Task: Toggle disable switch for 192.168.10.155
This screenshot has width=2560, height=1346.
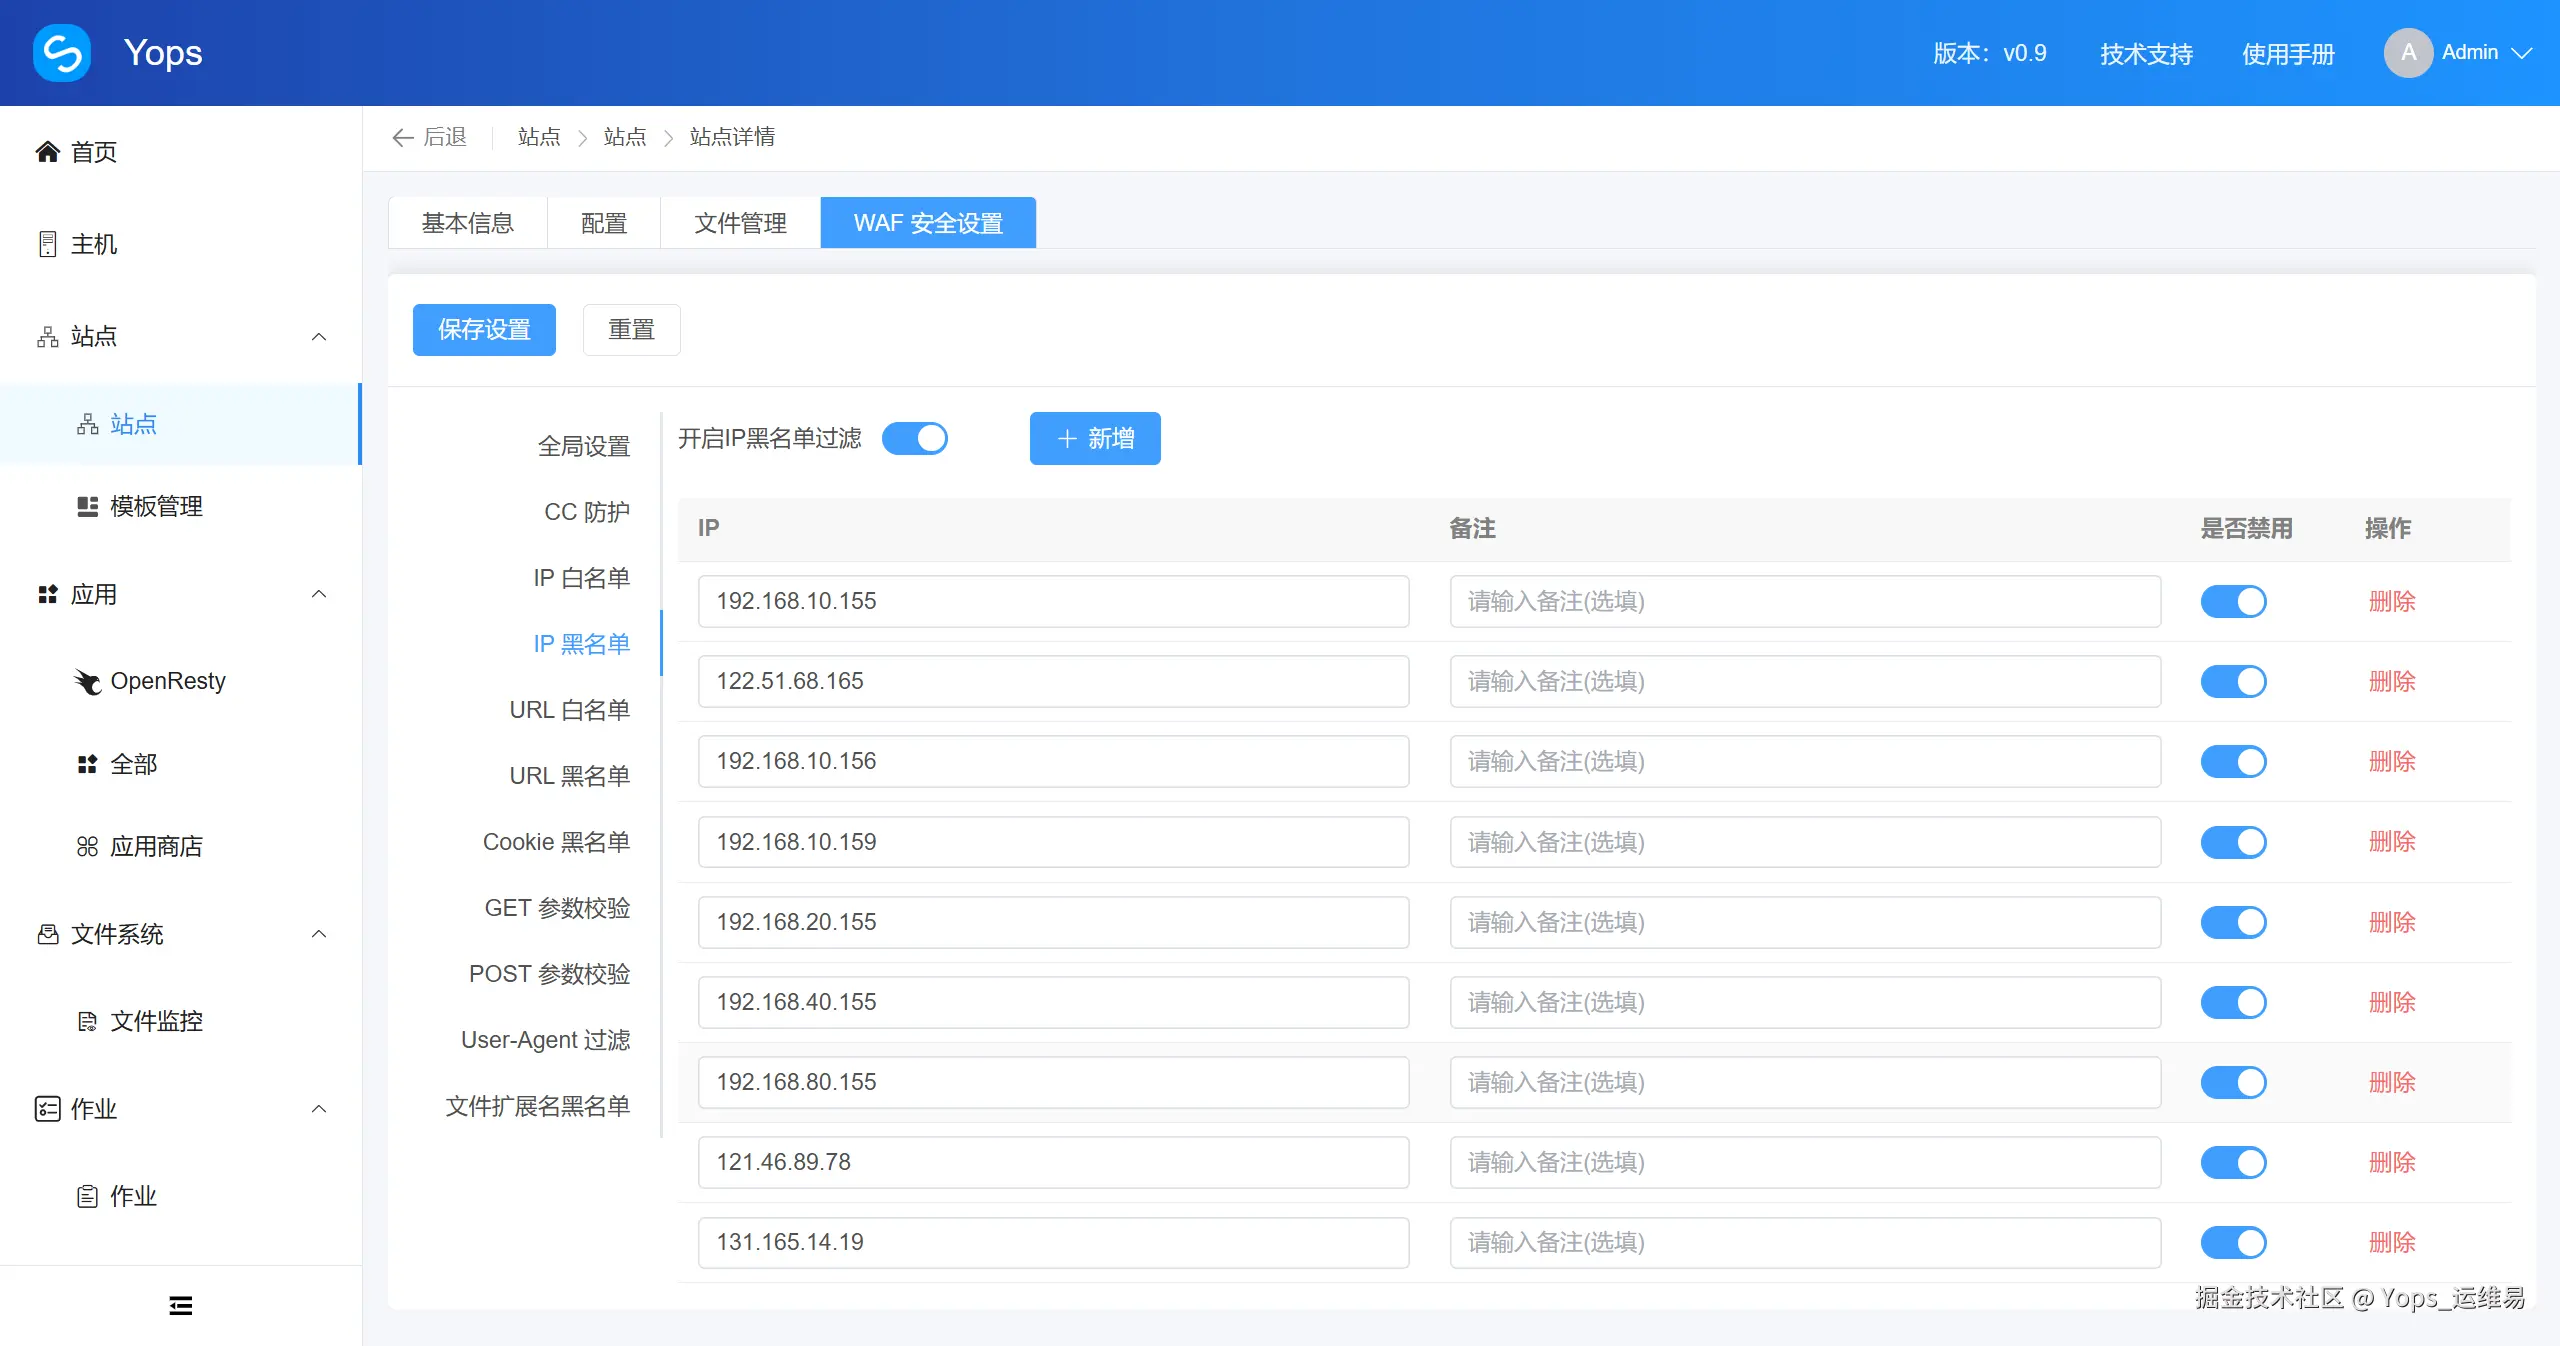Action: 2233,602
